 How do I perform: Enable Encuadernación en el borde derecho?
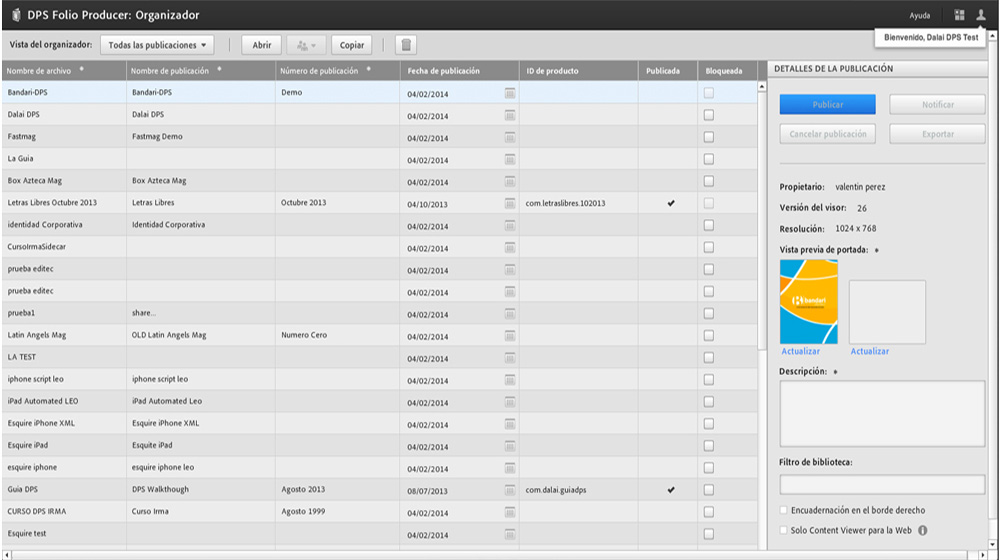785,511
